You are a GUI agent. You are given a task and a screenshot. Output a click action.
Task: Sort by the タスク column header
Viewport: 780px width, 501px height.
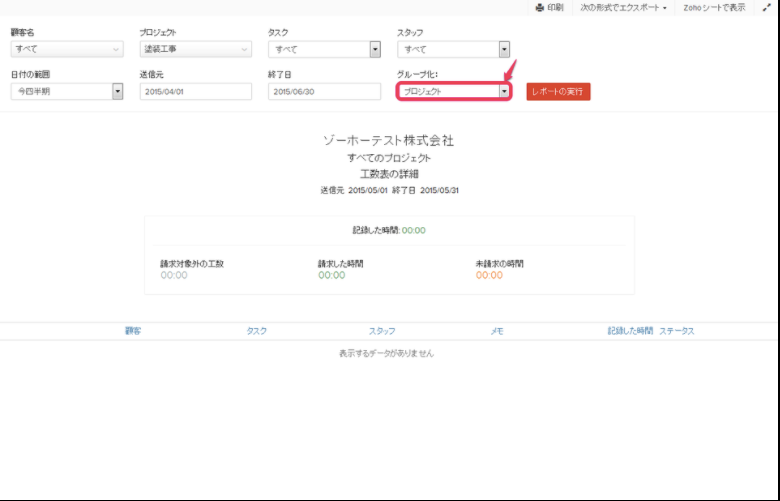pyautogui.click(x=257, y=331)
